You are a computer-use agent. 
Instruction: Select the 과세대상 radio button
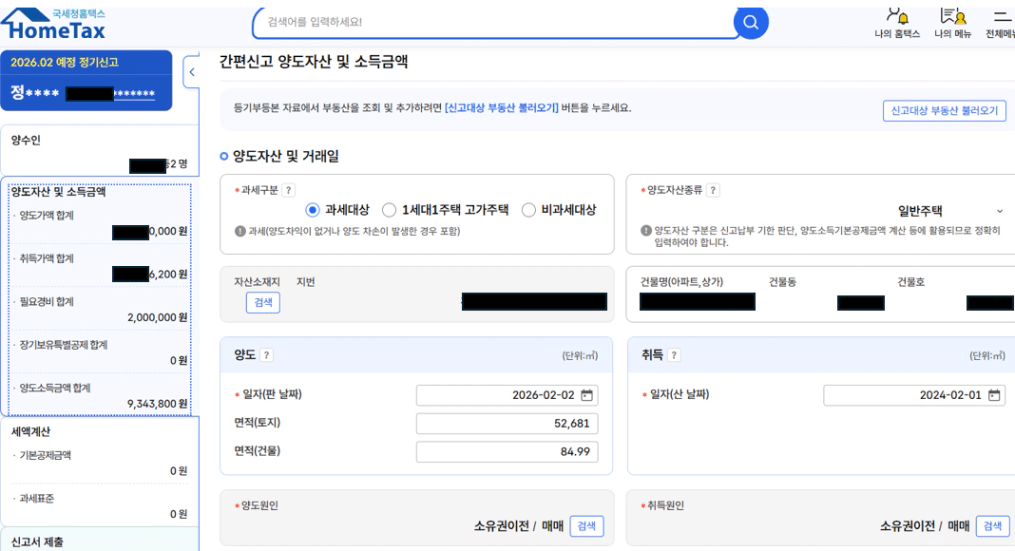click(x=313, y=210)
